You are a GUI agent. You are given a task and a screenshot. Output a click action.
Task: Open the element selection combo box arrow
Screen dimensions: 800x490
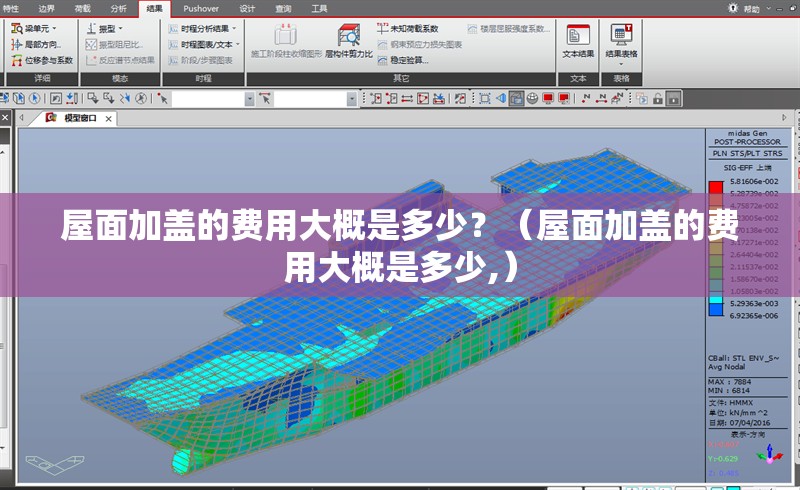pyautogui.click(x=352, y=99)
